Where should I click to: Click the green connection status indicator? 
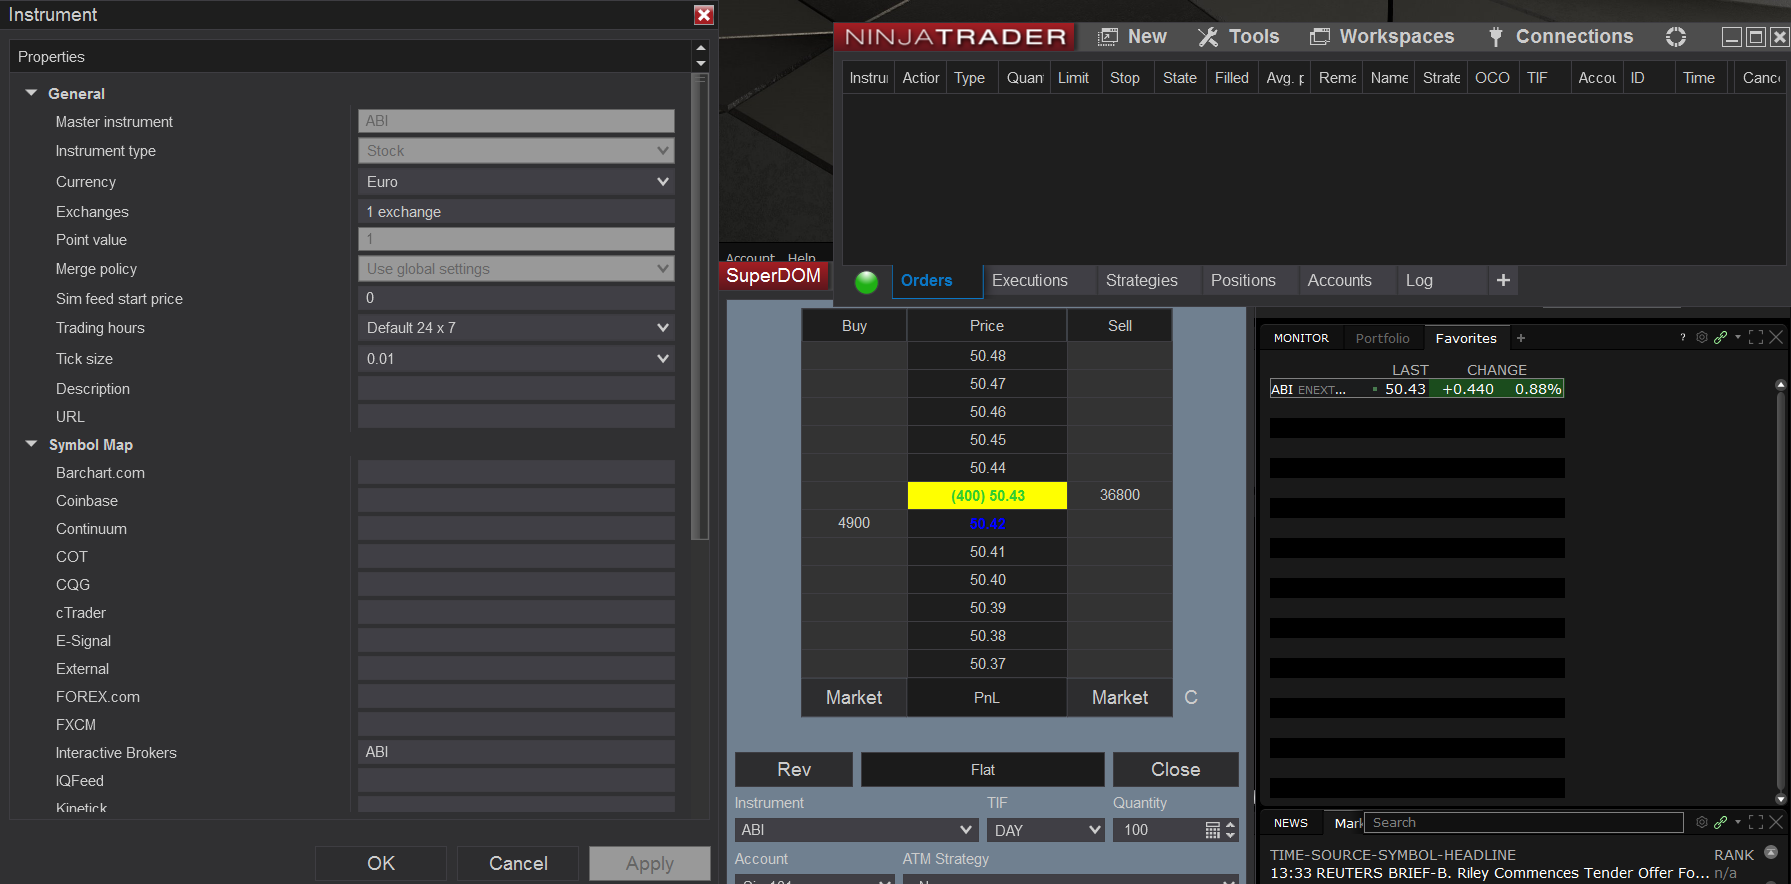pos(867,282)
